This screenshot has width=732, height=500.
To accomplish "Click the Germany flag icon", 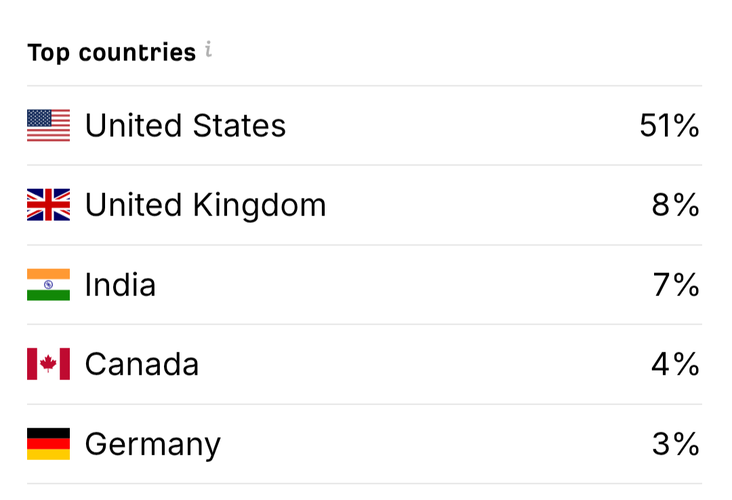I will pyautogui.click(x=49, y=444).
